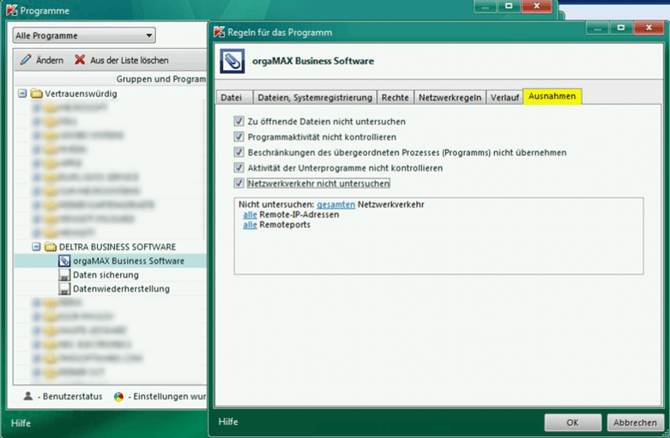Click the Vertrauenswürdig folder icon
670x438 pixels.
click(36, 94)
